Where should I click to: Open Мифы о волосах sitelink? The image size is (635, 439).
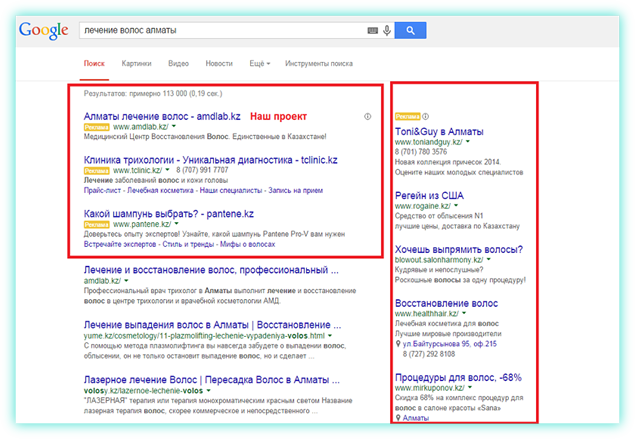248,244
